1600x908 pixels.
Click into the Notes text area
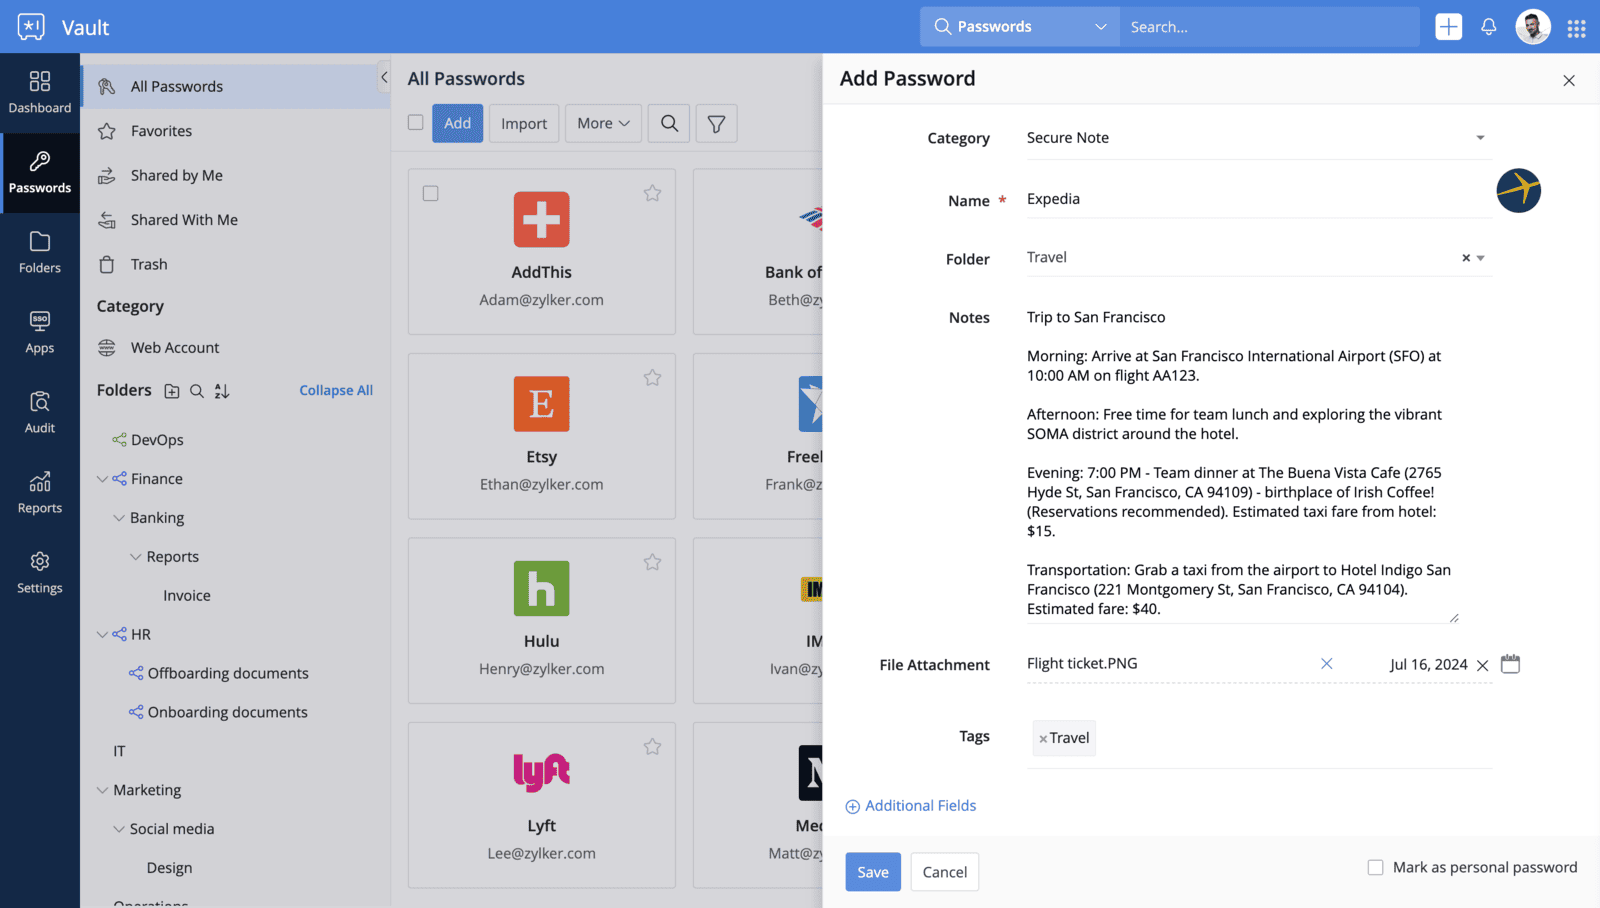1242,463
